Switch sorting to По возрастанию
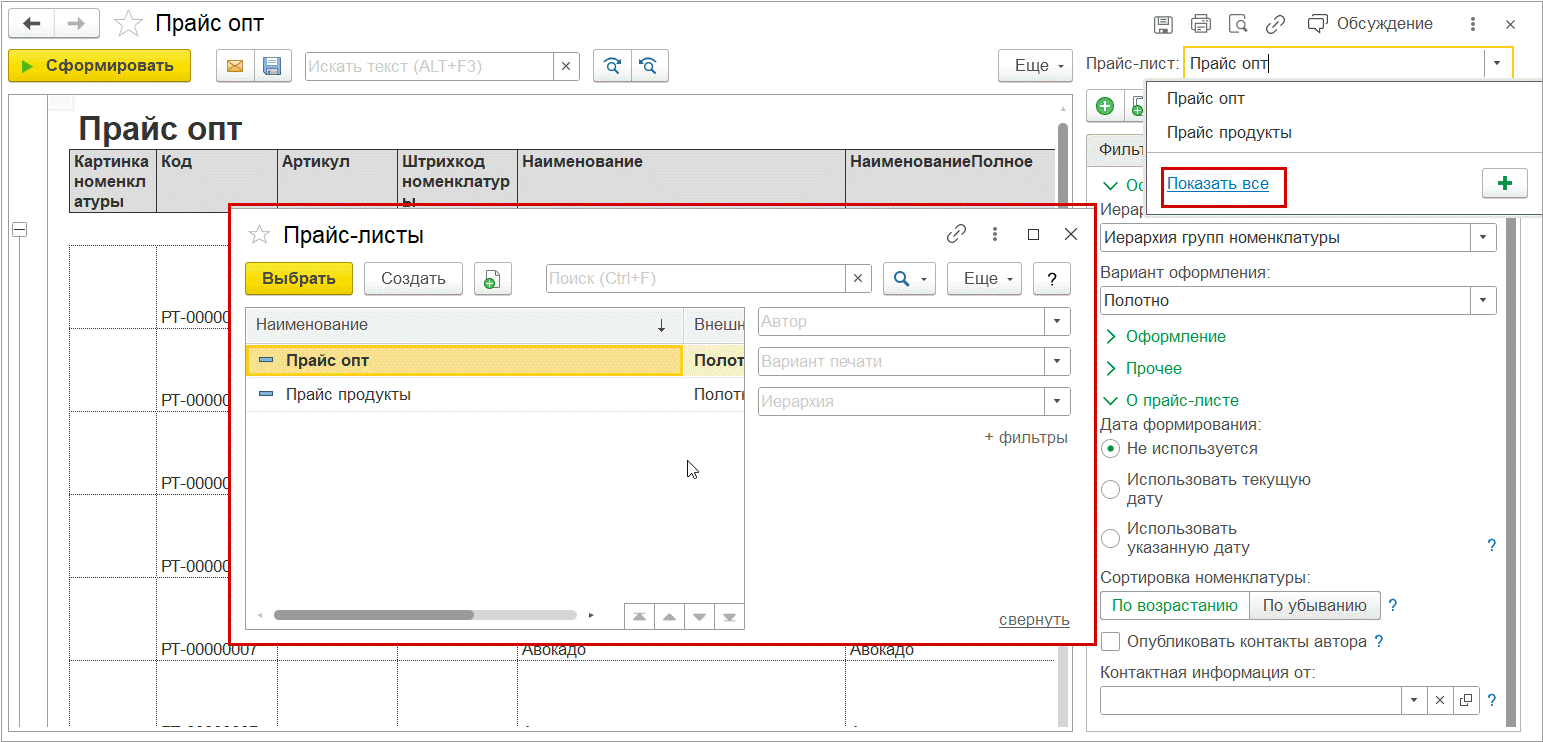1543x742 pixels. pos(1175,605)
